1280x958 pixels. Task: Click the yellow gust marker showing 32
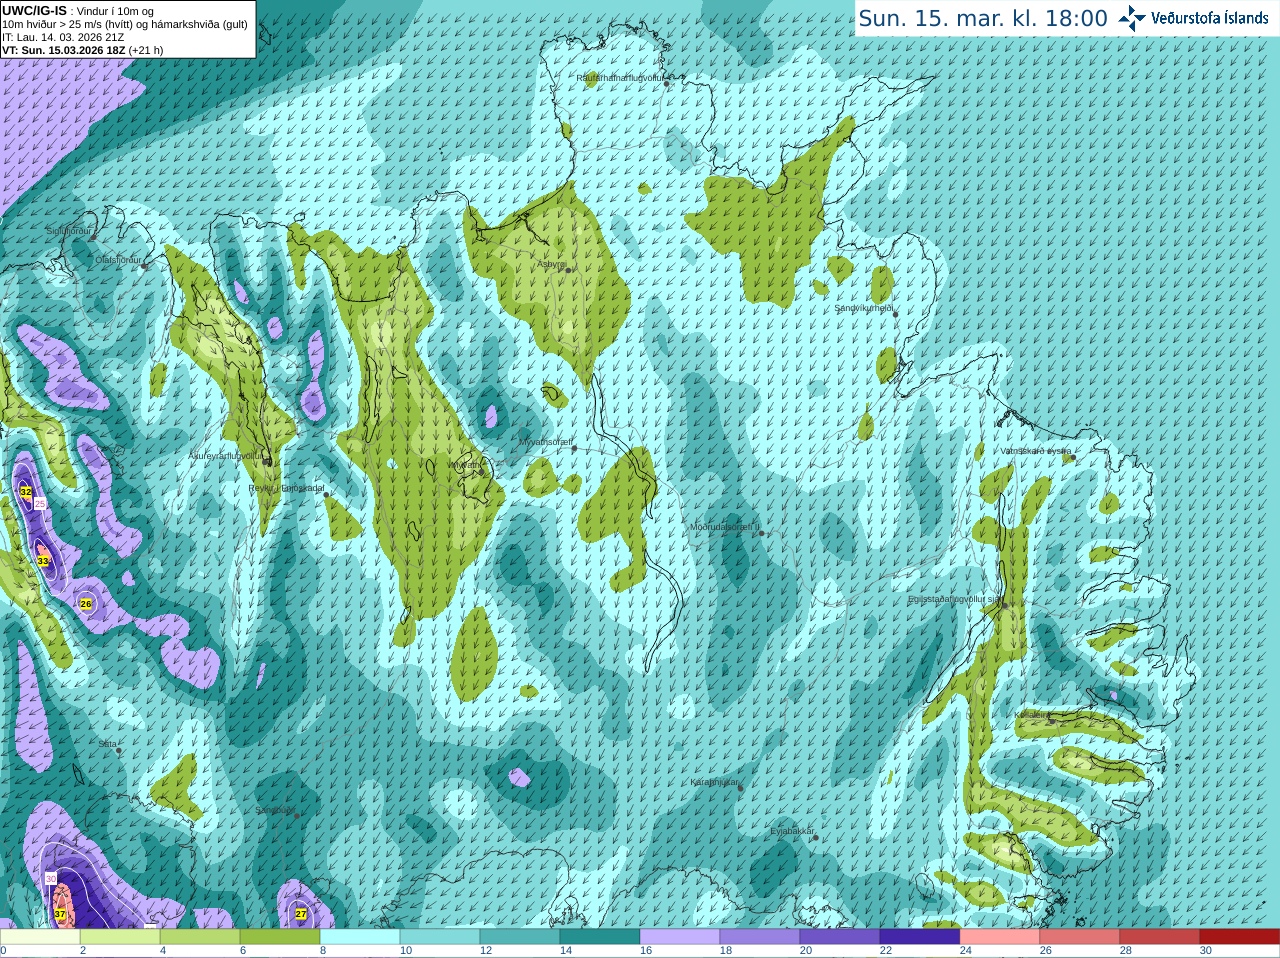click(26, 491)
